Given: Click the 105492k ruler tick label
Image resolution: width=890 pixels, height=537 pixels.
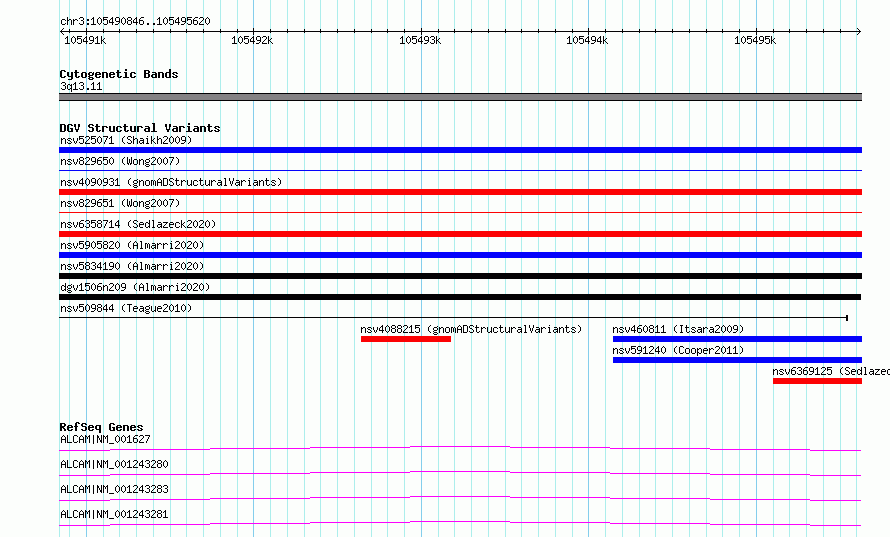Looking at the screenshot, I should [x=252, y=40].
